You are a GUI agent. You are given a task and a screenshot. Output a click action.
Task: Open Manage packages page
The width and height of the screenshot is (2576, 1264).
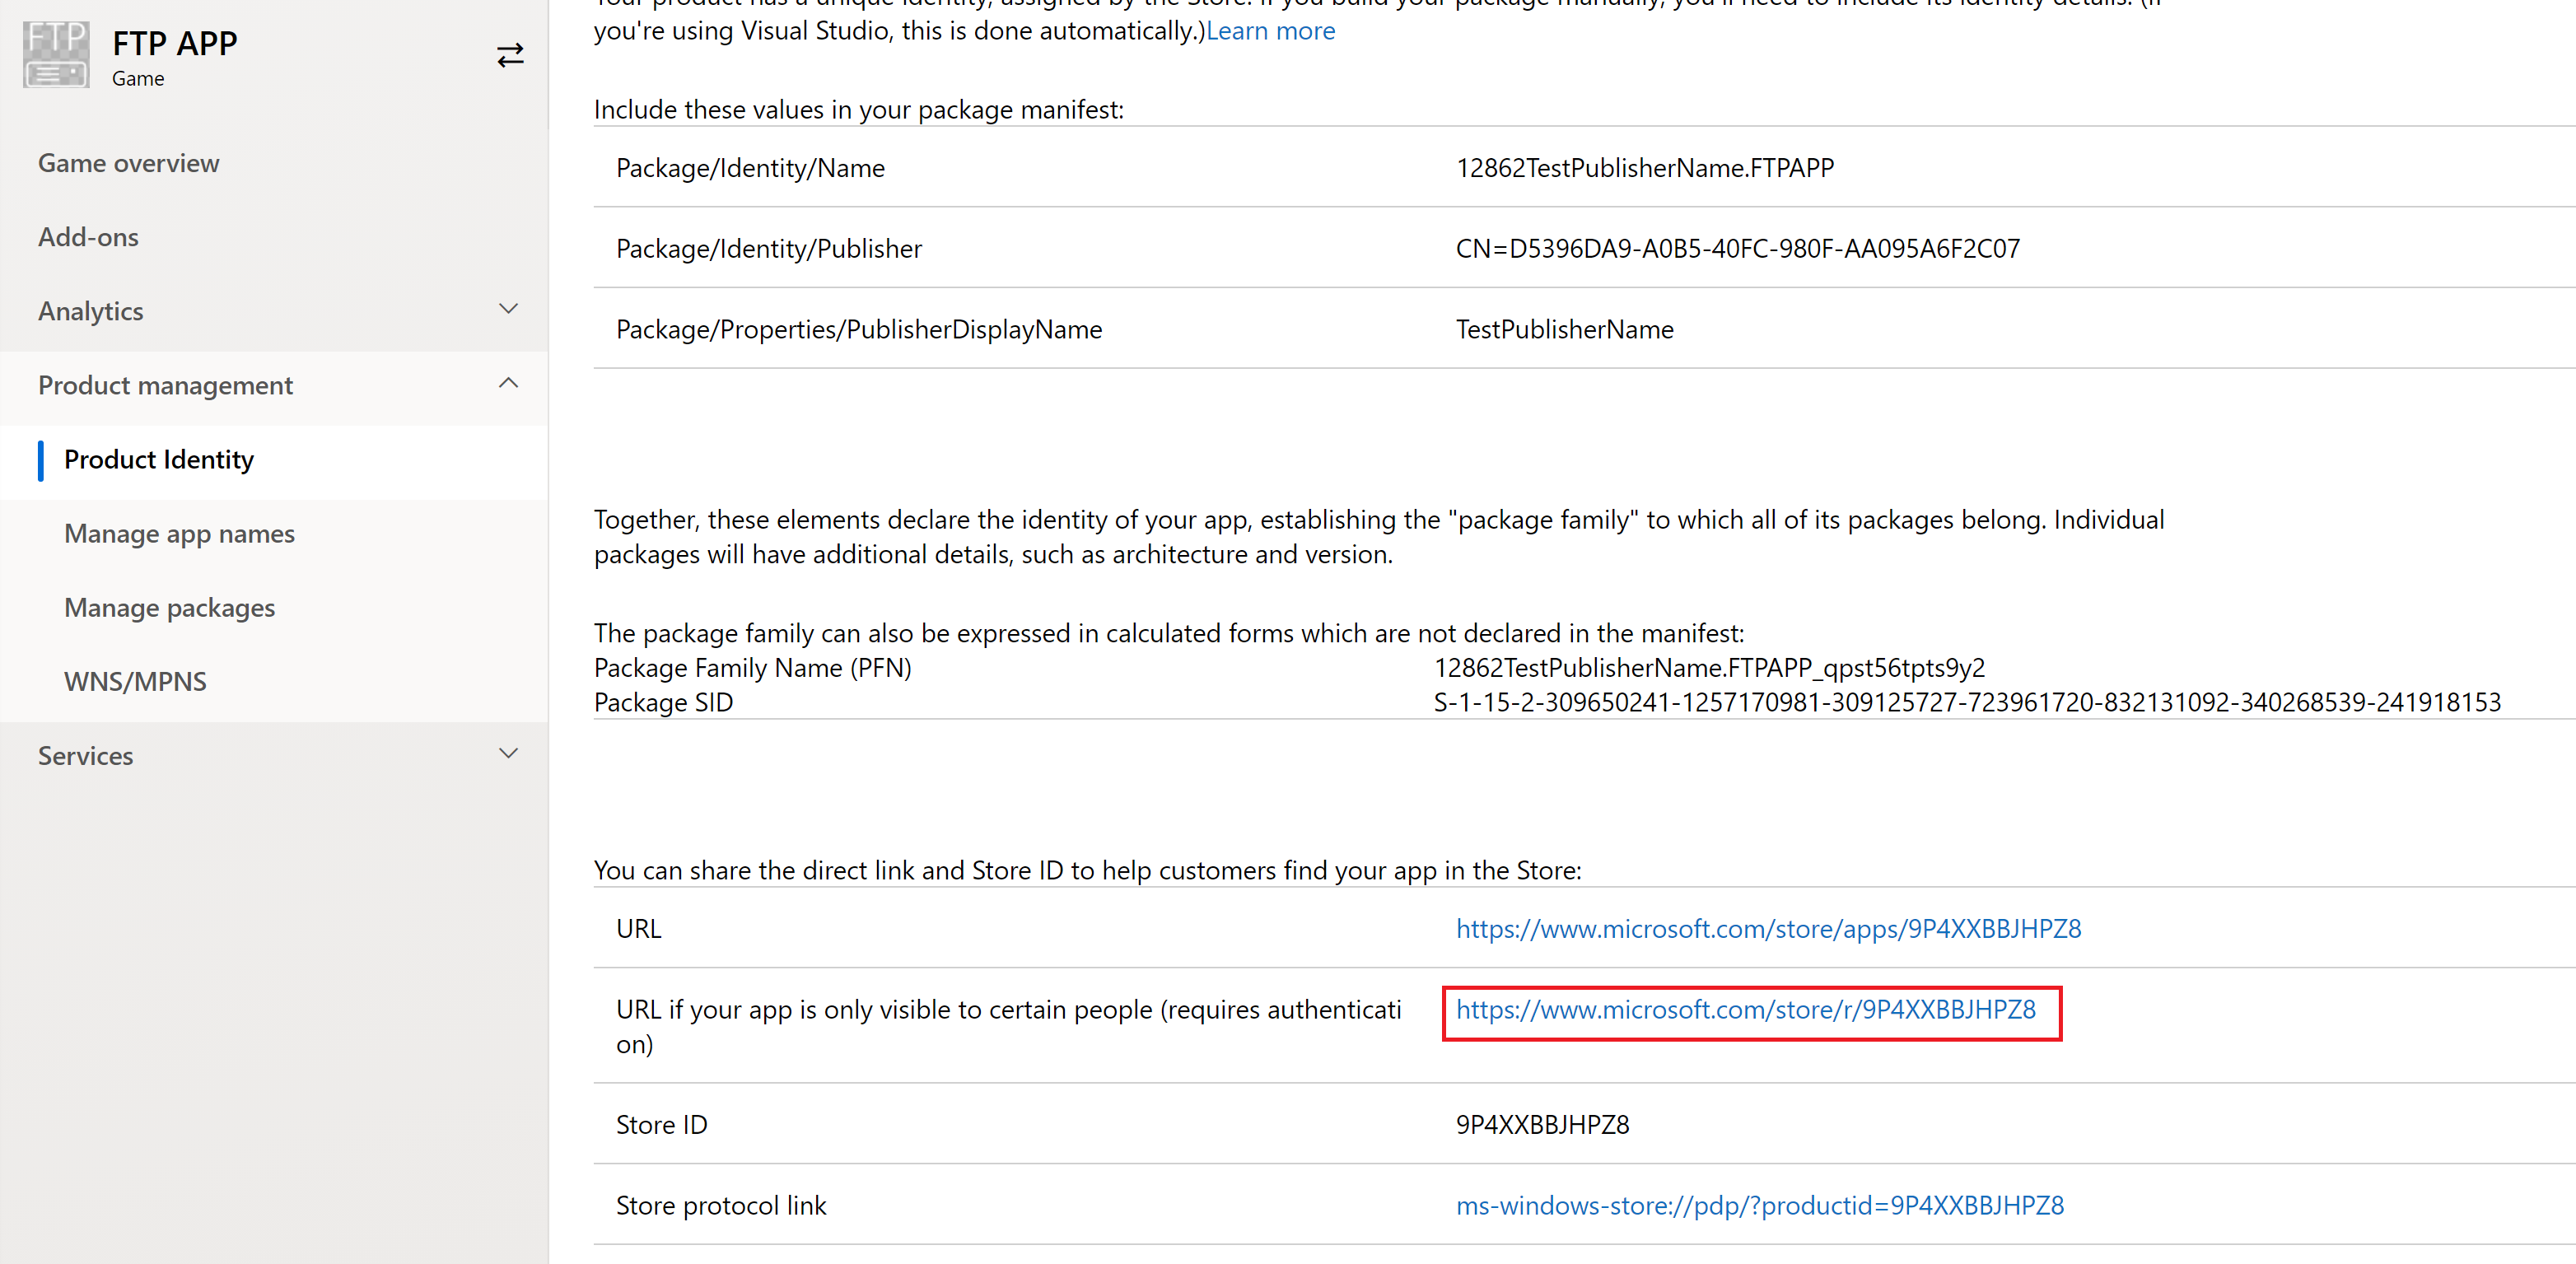tap(169, 607)
